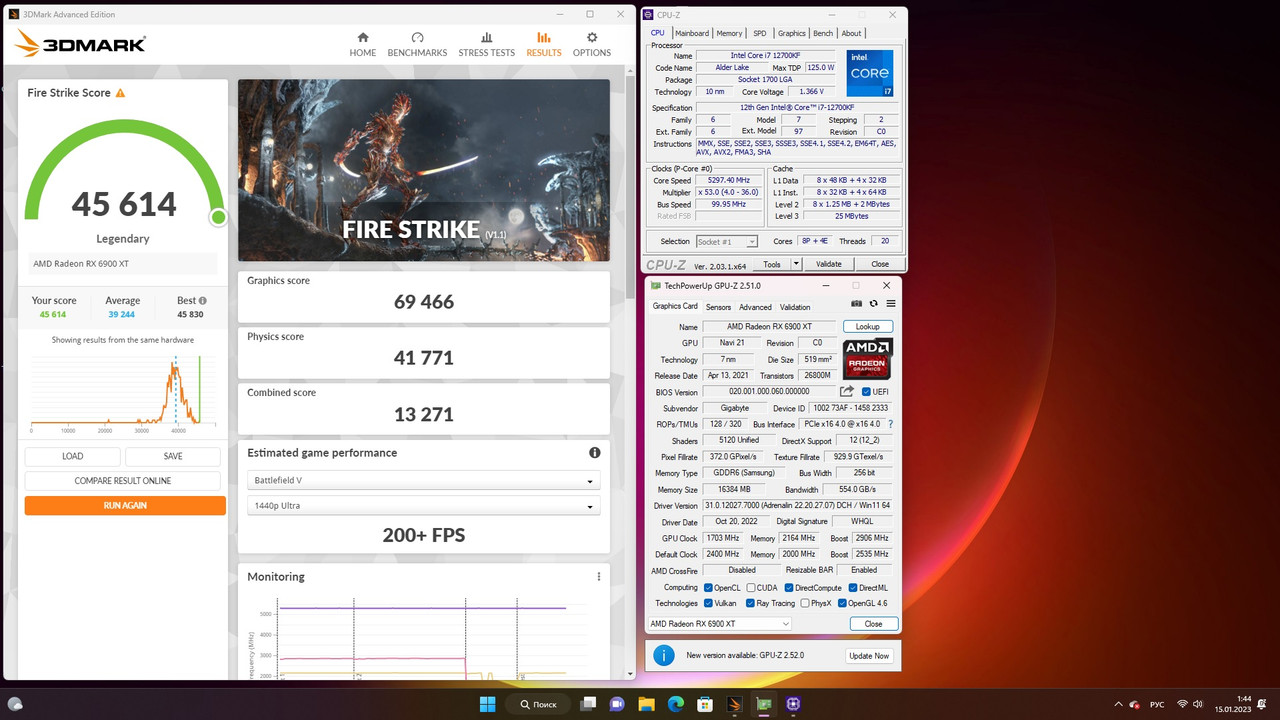Viewport: 1280px width, 720px height.
Task: Toggle the Ray Tracing checkbox
Action: (x=751, y=603)
